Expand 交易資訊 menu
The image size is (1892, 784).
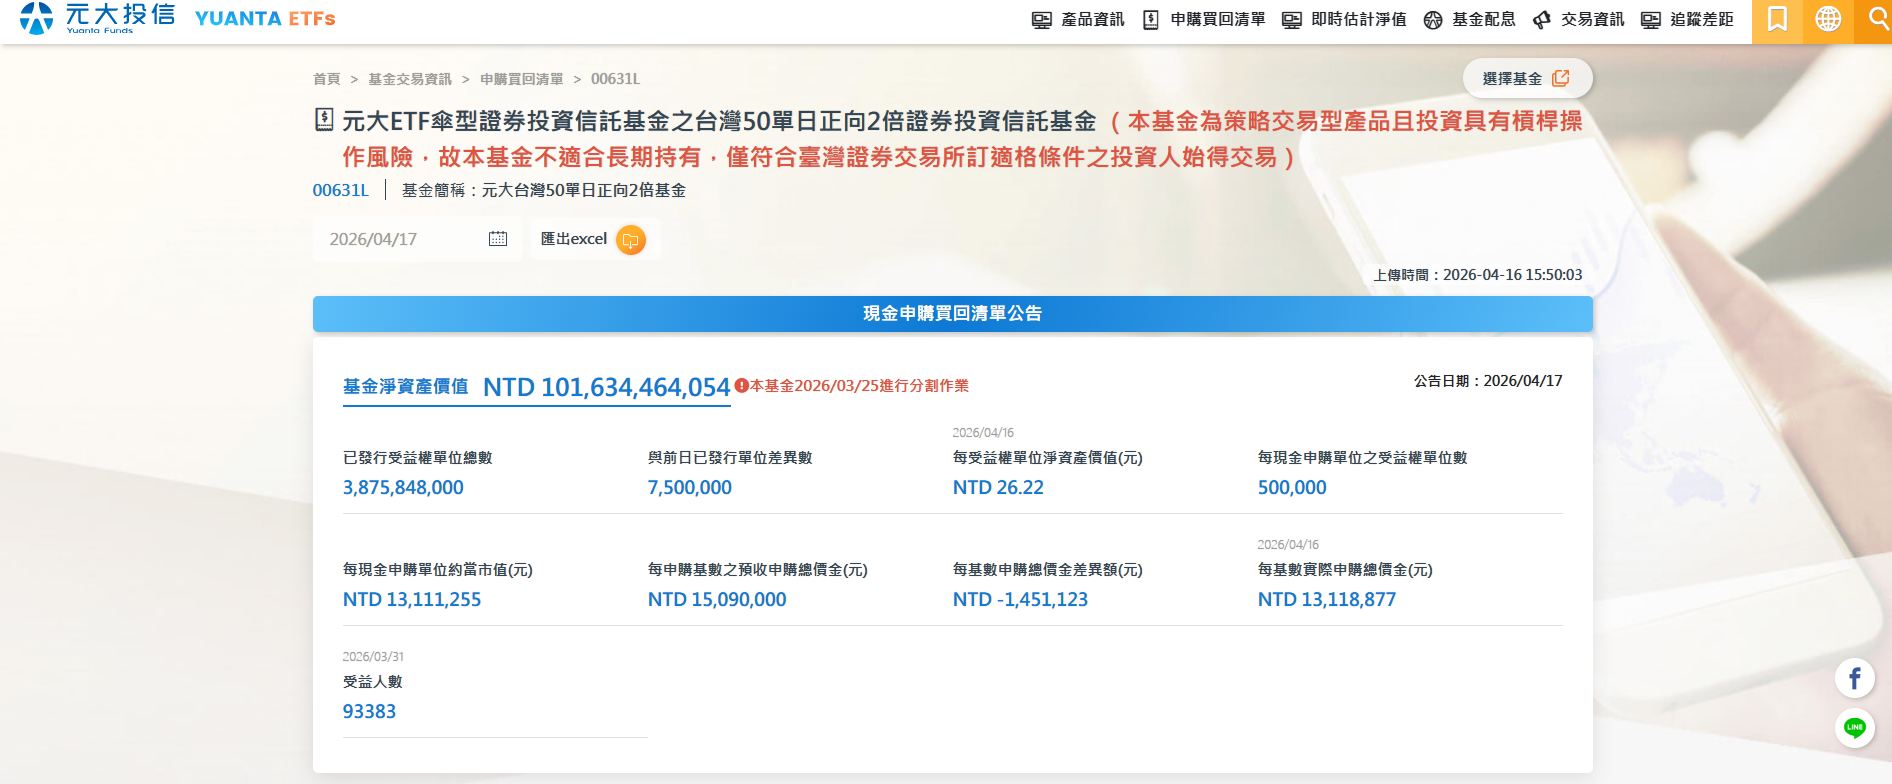1578,20
